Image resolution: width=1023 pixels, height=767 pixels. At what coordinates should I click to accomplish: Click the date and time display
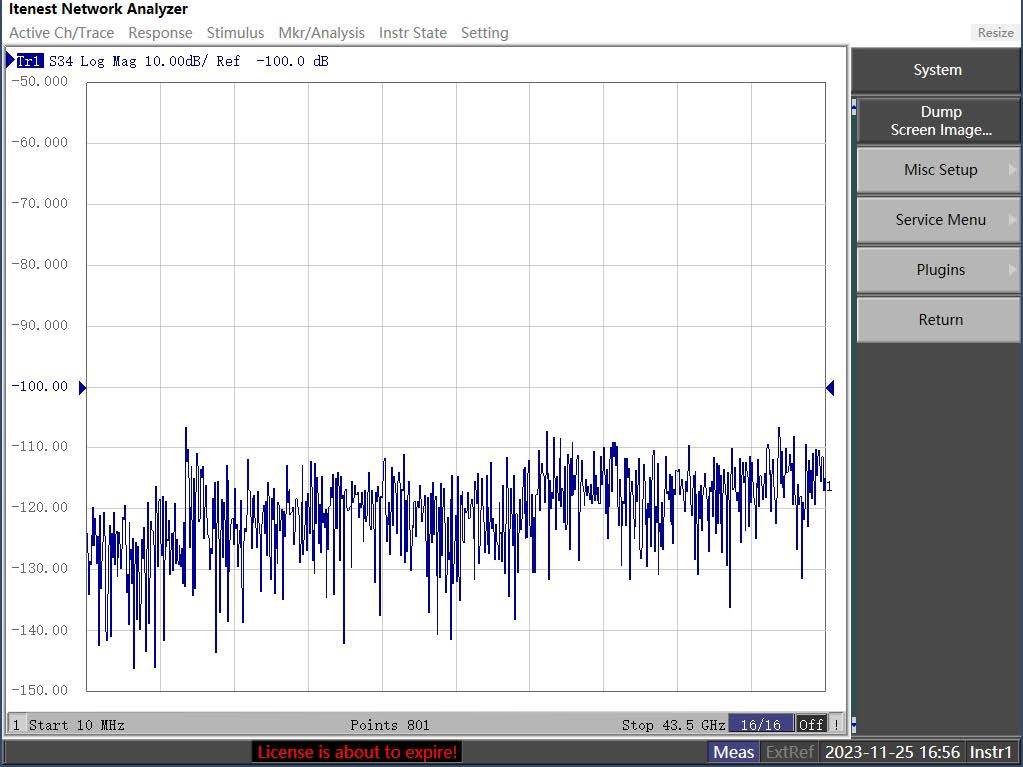892,752
